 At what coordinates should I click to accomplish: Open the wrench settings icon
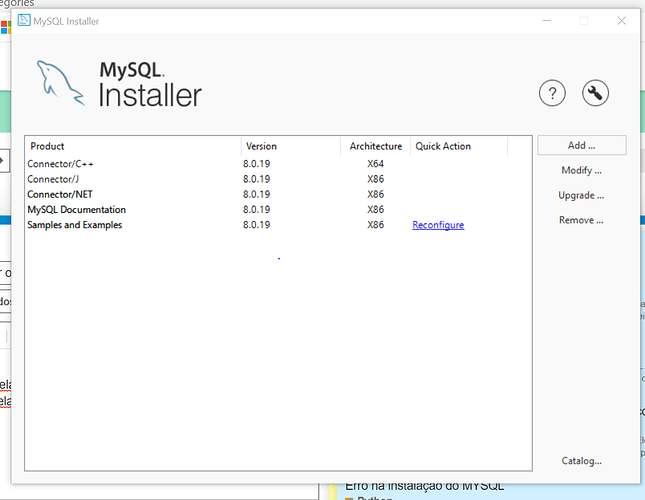click(595, 93)
